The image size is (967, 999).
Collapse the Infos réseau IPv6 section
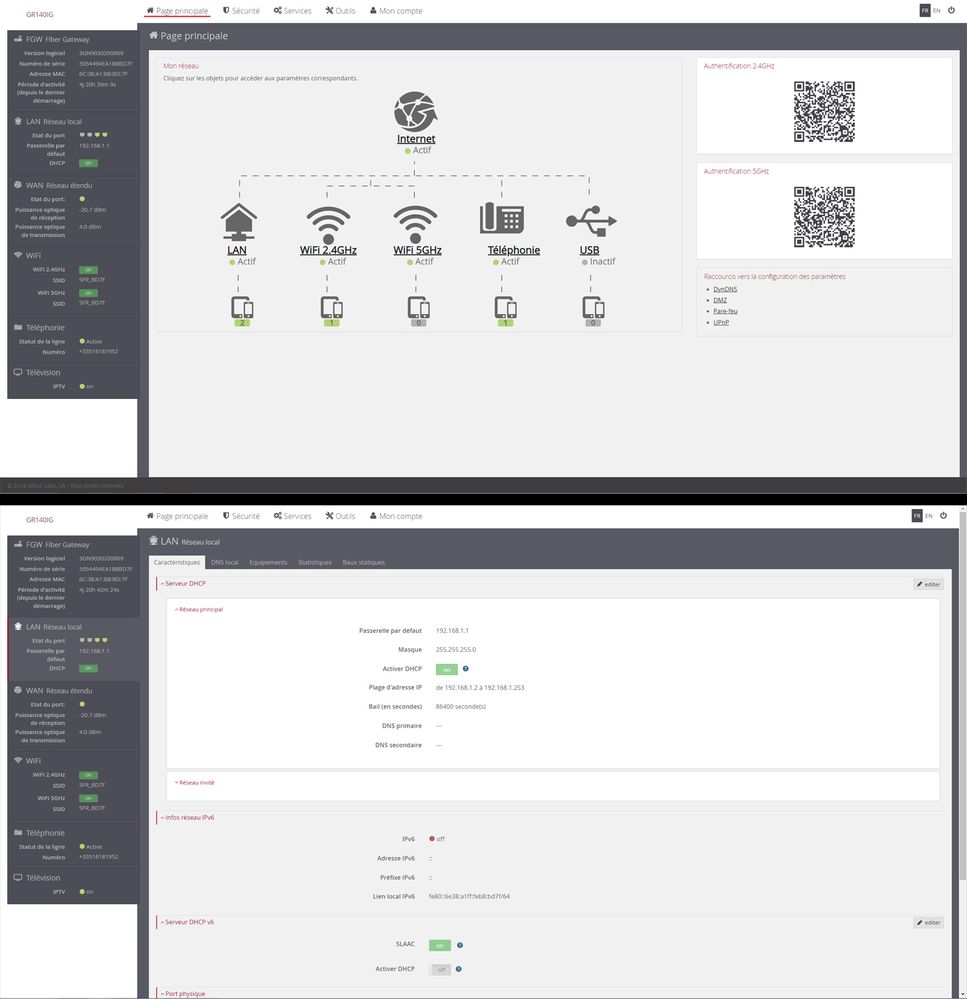click(x=188, y=817)
